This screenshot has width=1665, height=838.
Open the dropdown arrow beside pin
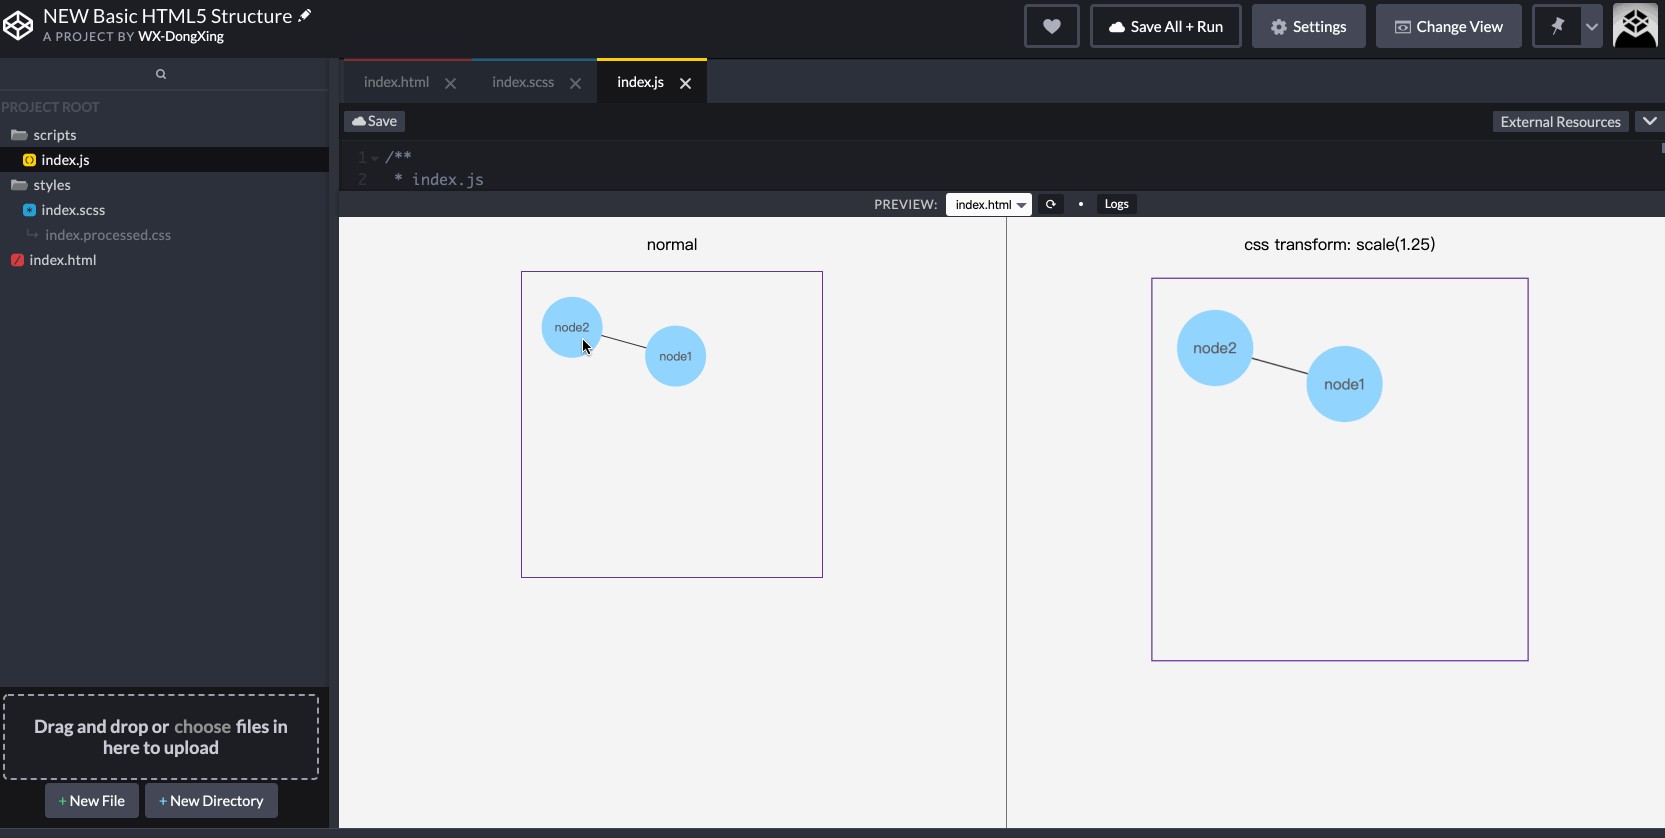pos(1592,26)
